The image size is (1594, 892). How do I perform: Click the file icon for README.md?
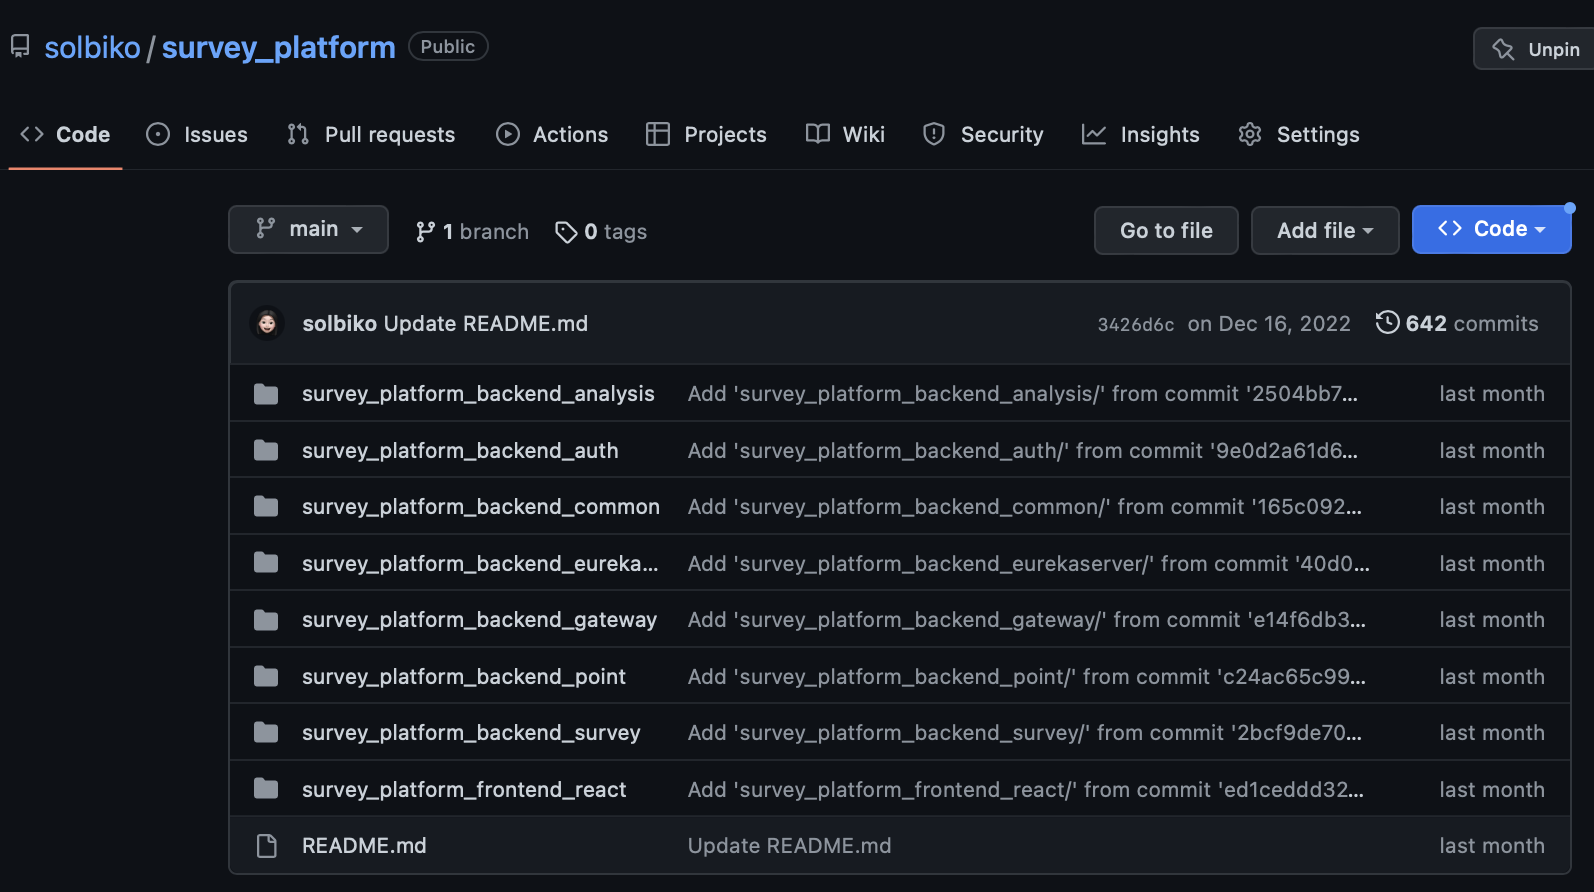[x=266, y=846]
